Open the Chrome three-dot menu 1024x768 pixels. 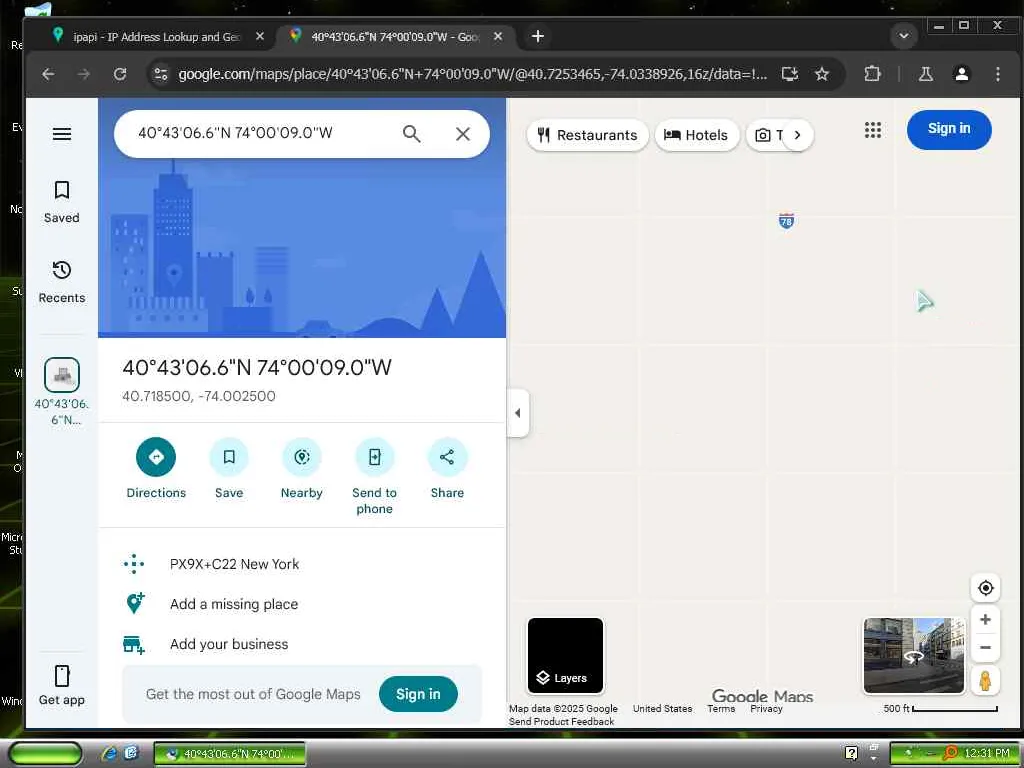pyautogui.click(x=998, y=74)
